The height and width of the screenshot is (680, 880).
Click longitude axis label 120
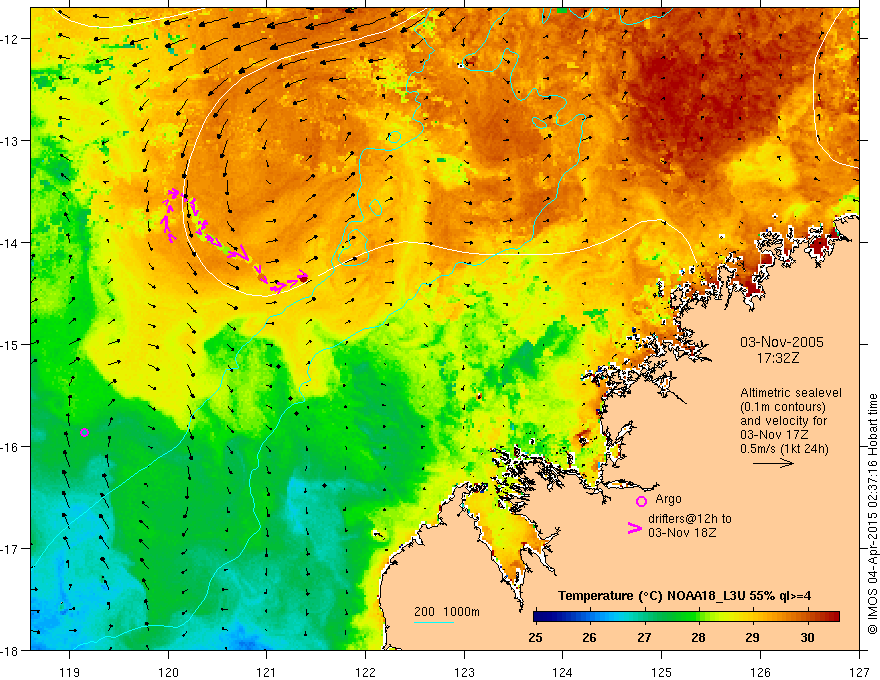point(168,672)
